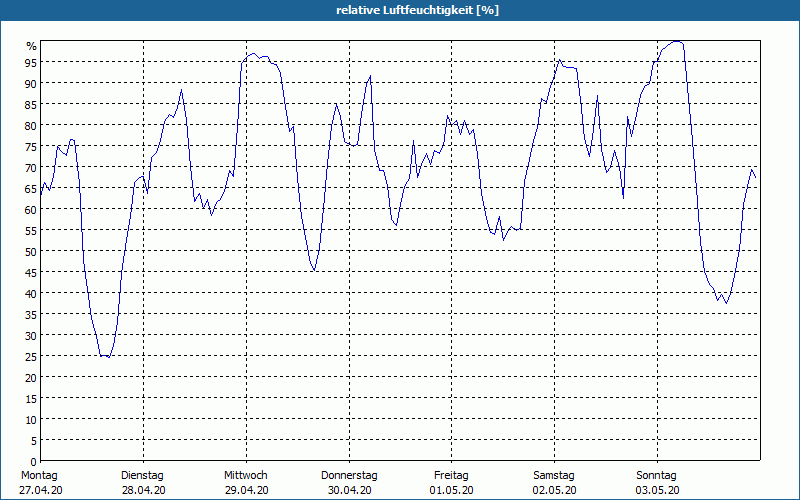Image resolution: width=800 pixels, height=500 pixels.
Task: Click the Thursday spike reaching about 91%
Action: click(x=370, y=76)
